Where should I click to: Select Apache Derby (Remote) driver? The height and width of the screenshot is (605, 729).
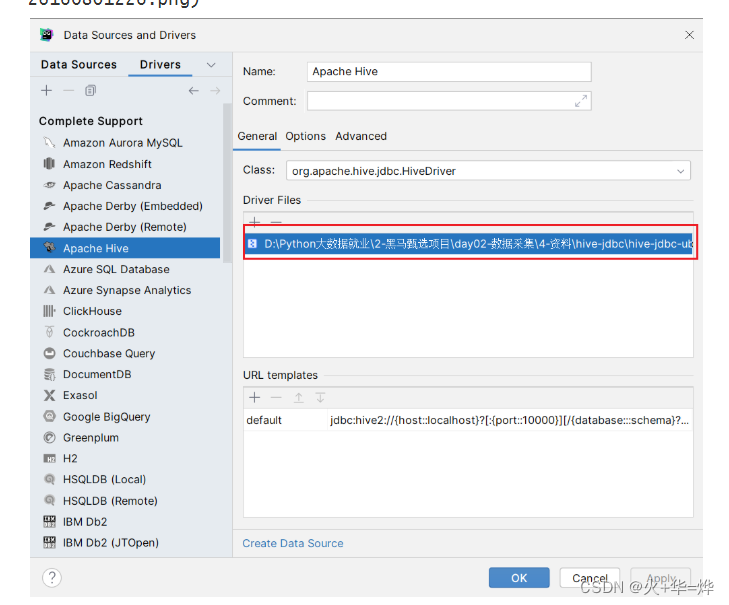(x=125, y=227)
